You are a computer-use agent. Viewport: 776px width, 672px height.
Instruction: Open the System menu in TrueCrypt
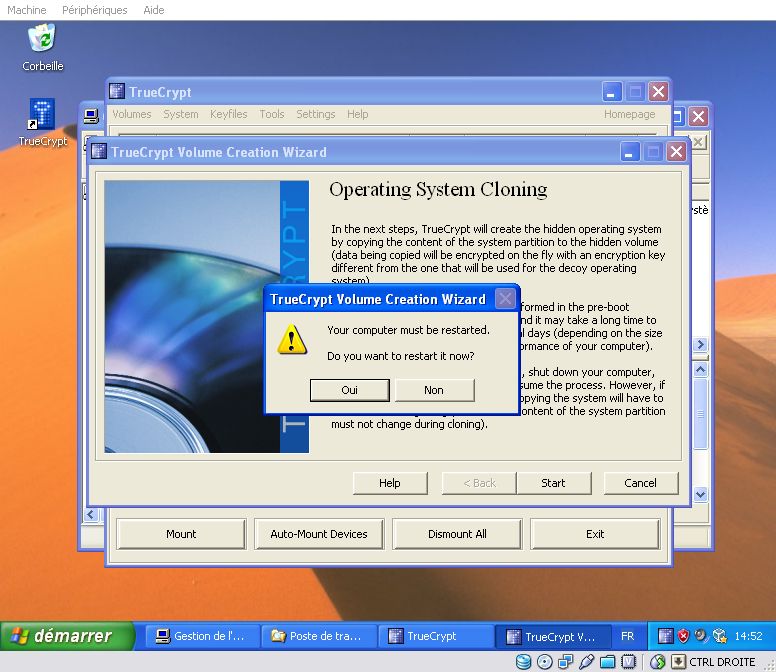coord(181,114)
